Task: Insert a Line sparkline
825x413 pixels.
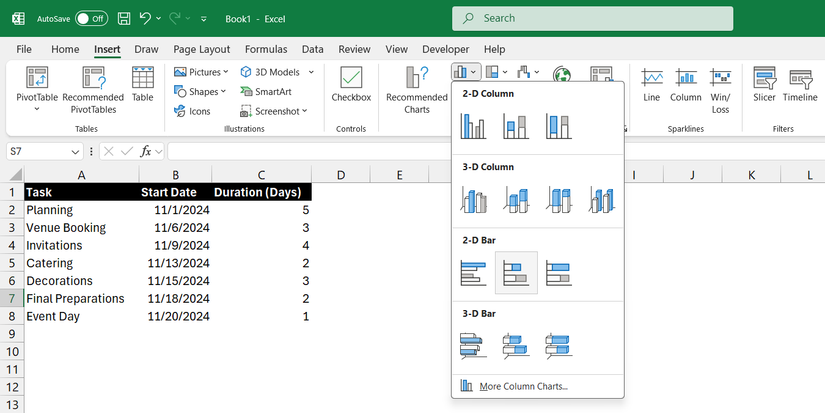Action: tap(652, 85)
